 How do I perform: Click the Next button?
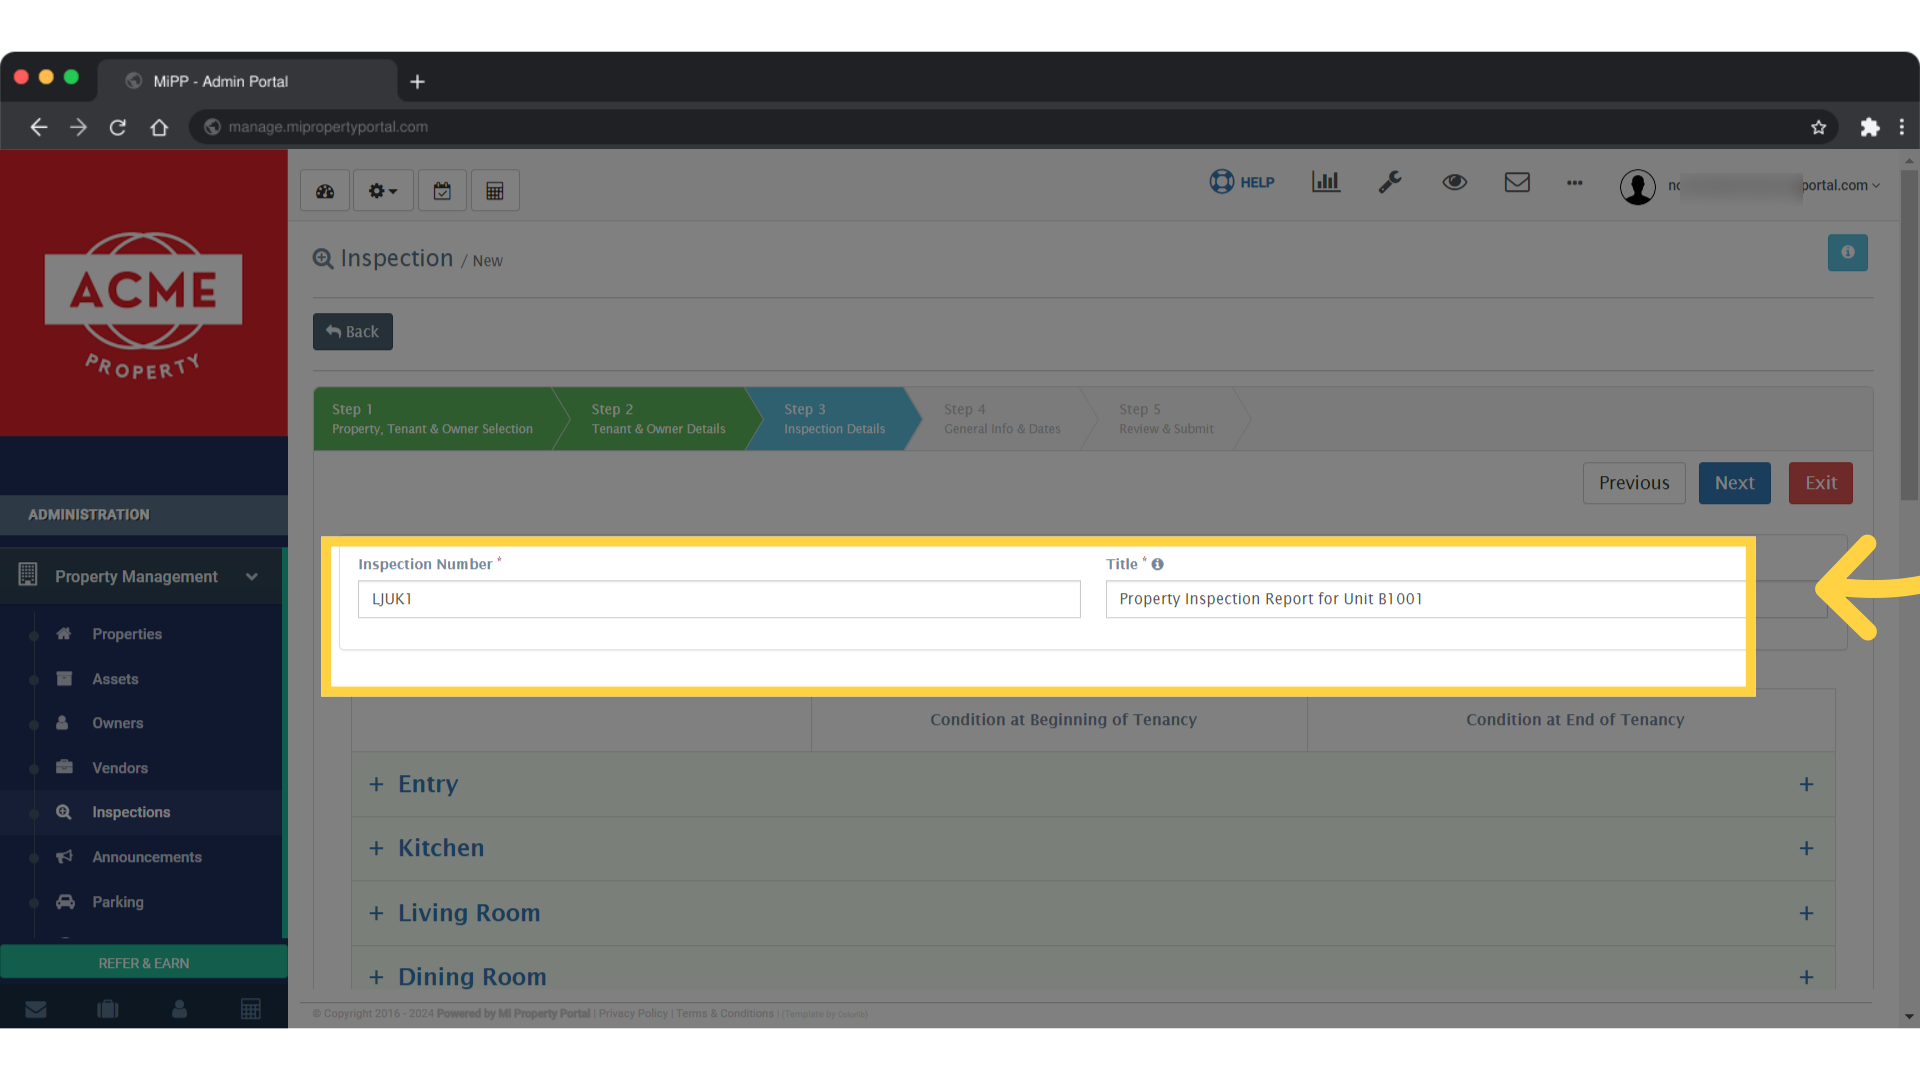(1734, 483)
